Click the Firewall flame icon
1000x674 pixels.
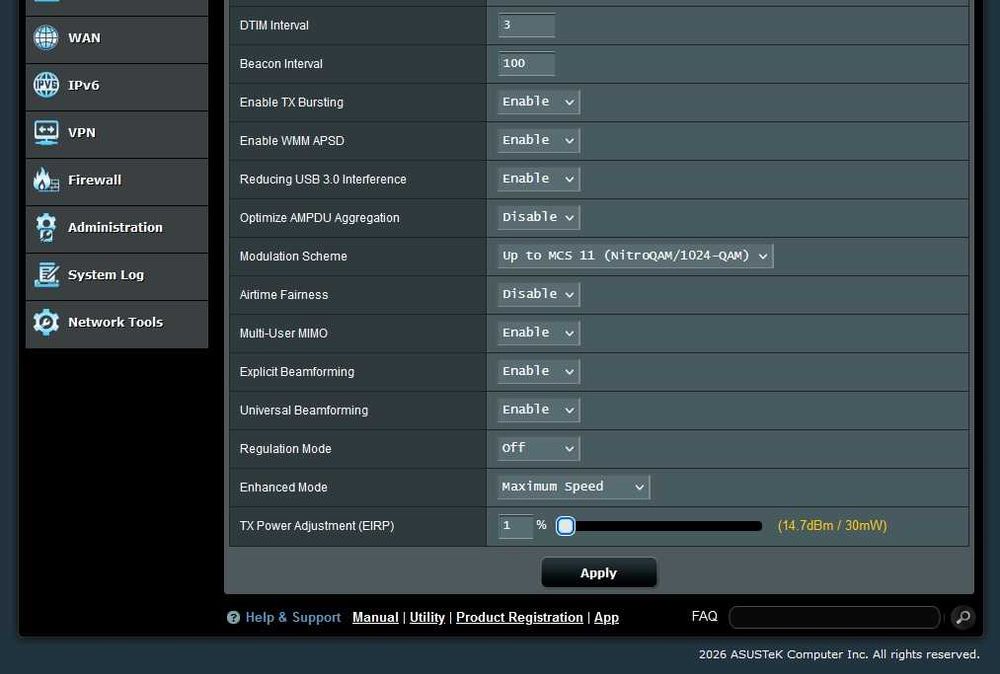point(46,180)
